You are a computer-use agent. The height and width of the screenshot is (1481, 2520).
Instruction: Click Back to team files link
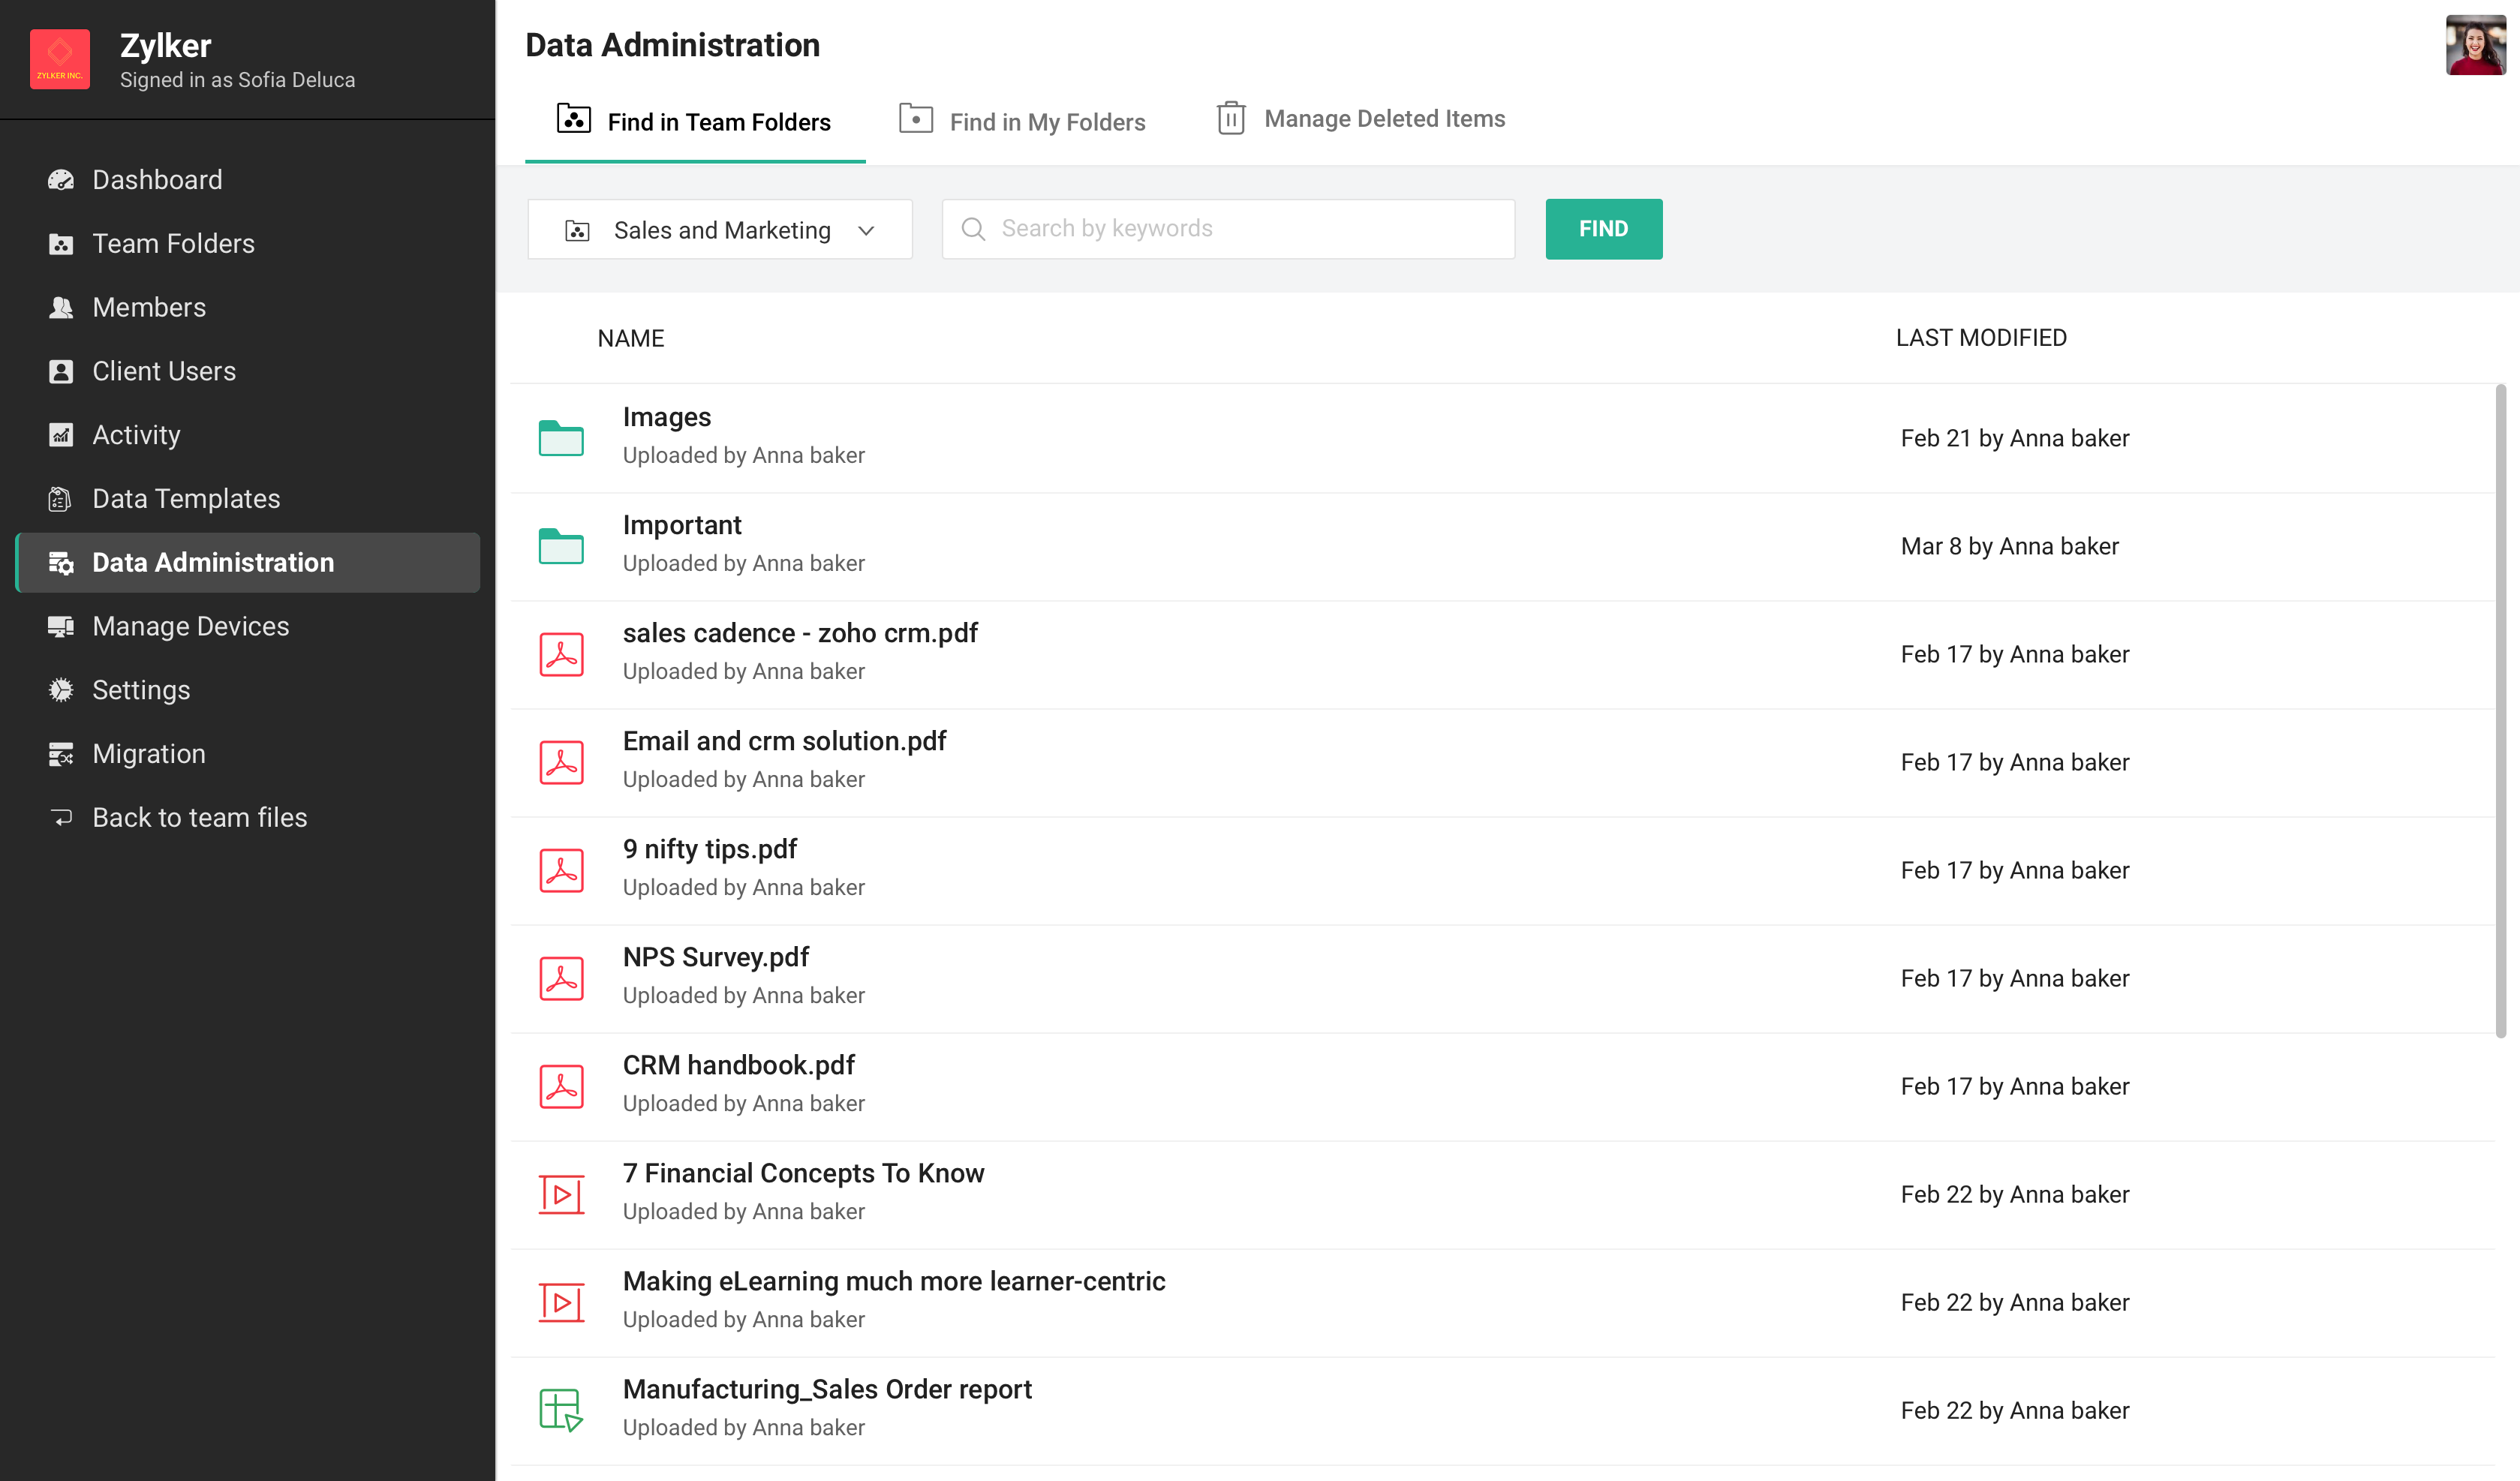pyautogui.click(x=199, y=818)
